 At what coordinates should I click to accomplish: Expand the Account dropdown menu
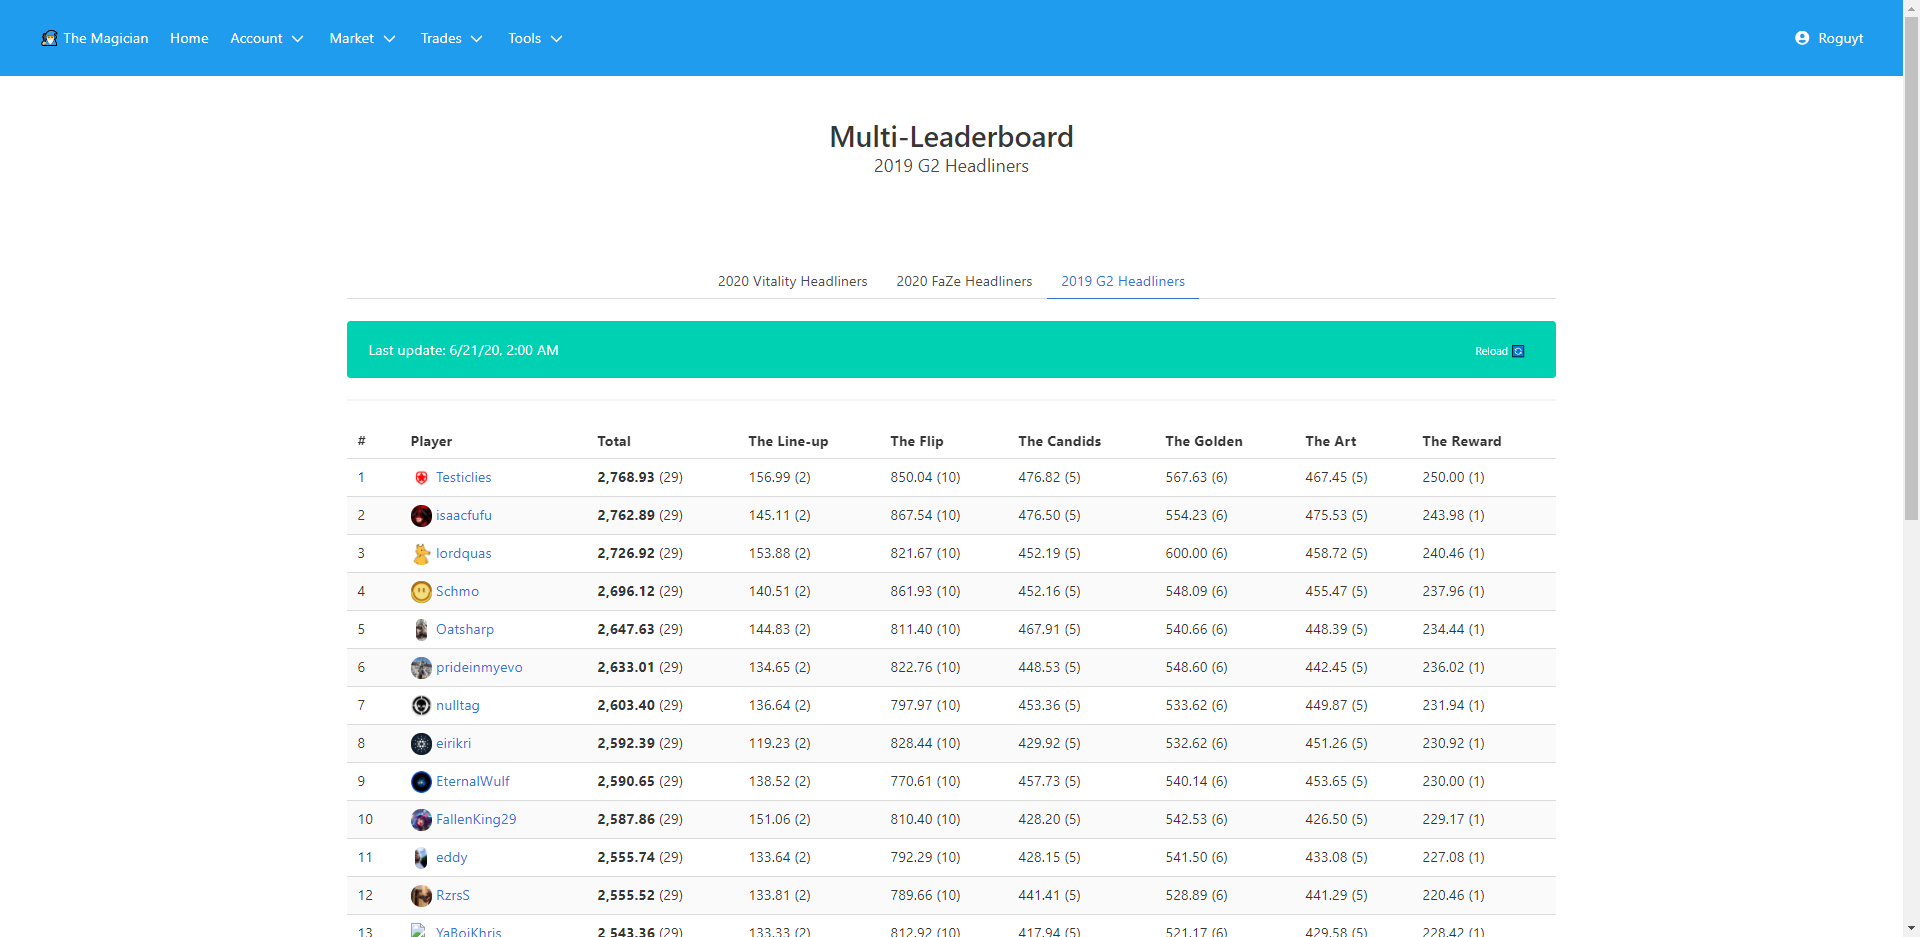click(x=267, y=38)
